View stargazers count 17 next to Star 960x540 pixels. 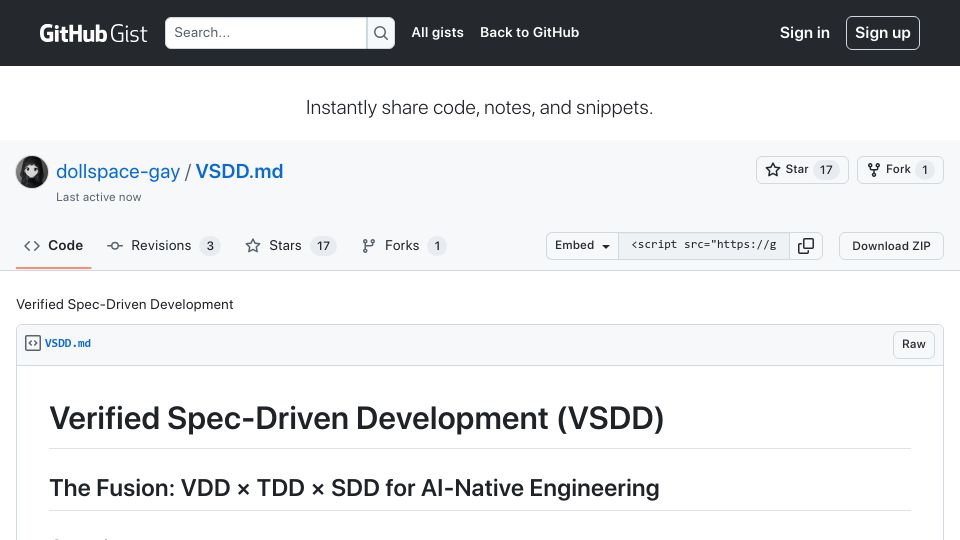826,170
